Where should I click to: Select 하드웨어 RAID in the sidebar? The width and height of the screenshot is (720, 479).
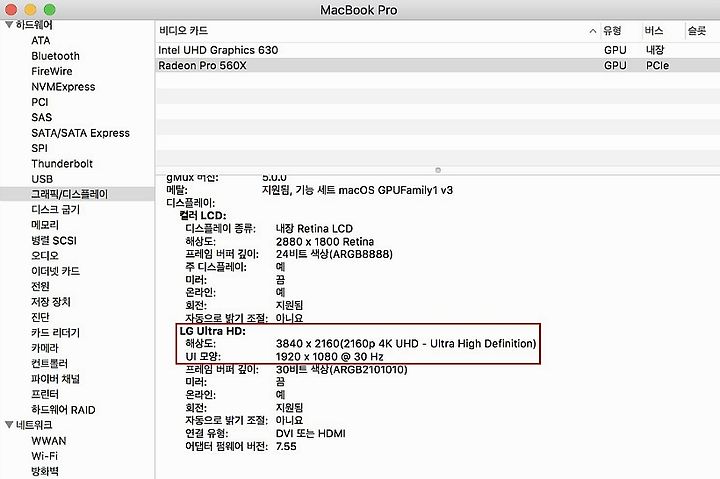[x=63, y=410]
